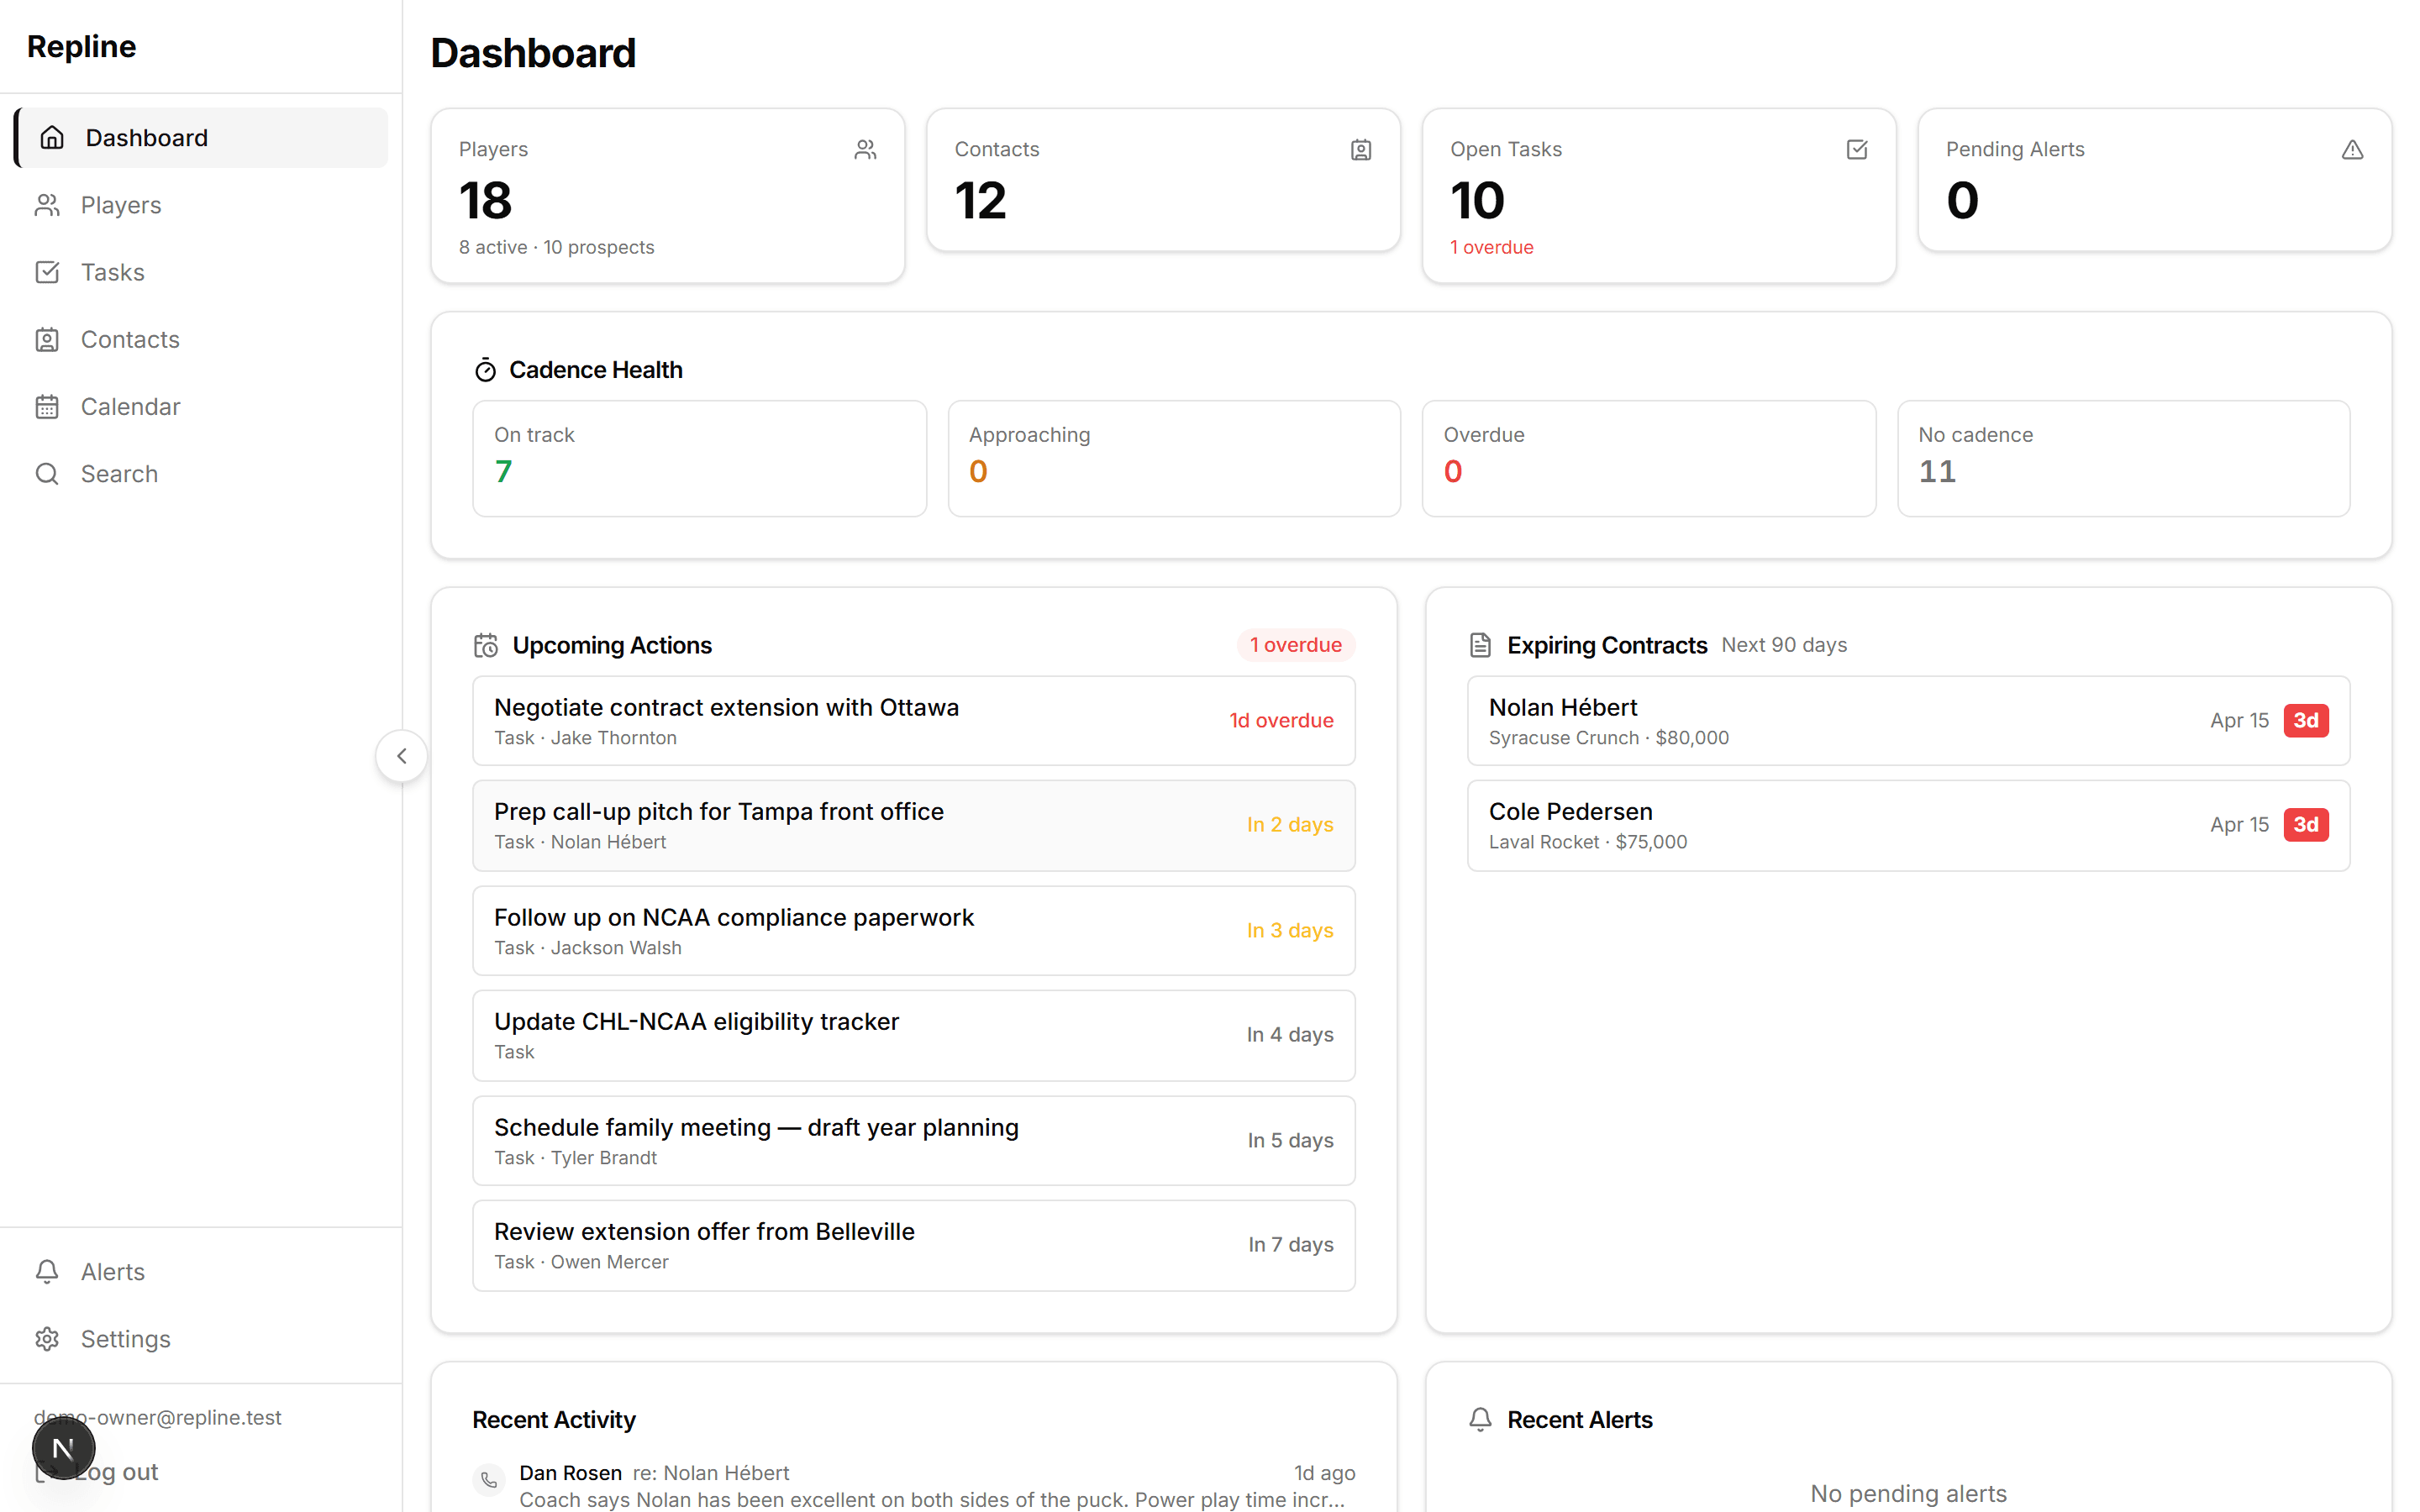Click the 3d badge on Nolan Hébert's contract
Image resolution: width=2420 pixels, height=1512 pixels.
point(2307,720)
